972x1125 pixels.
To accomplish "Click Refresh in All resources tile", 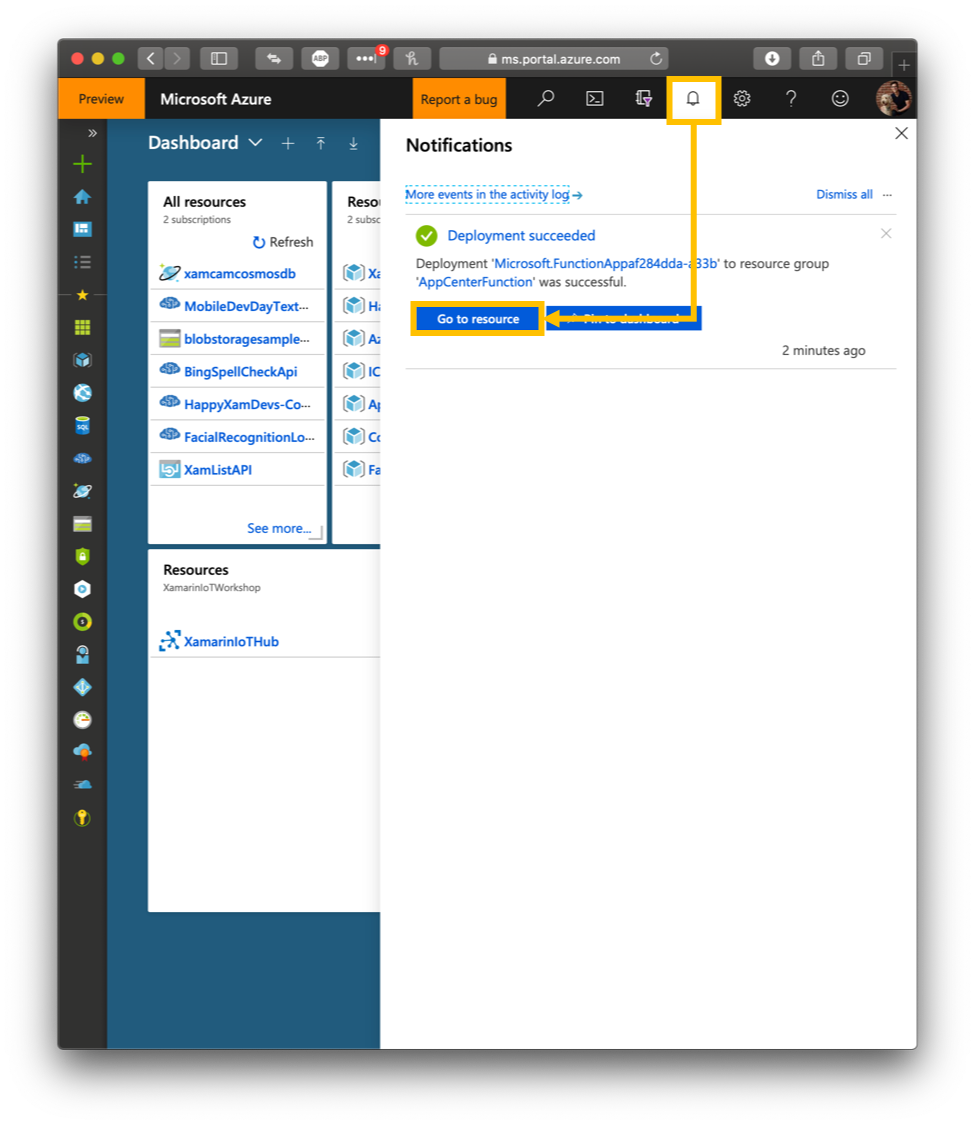I will pyautogui.click(x=283, y=242).
